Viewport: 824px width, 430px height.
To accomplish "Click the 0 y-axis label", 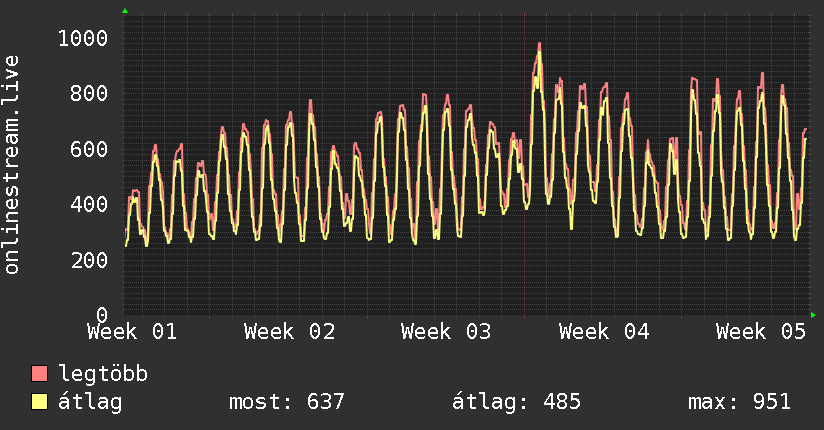I will pyautogui.click(x=102, y=315).
